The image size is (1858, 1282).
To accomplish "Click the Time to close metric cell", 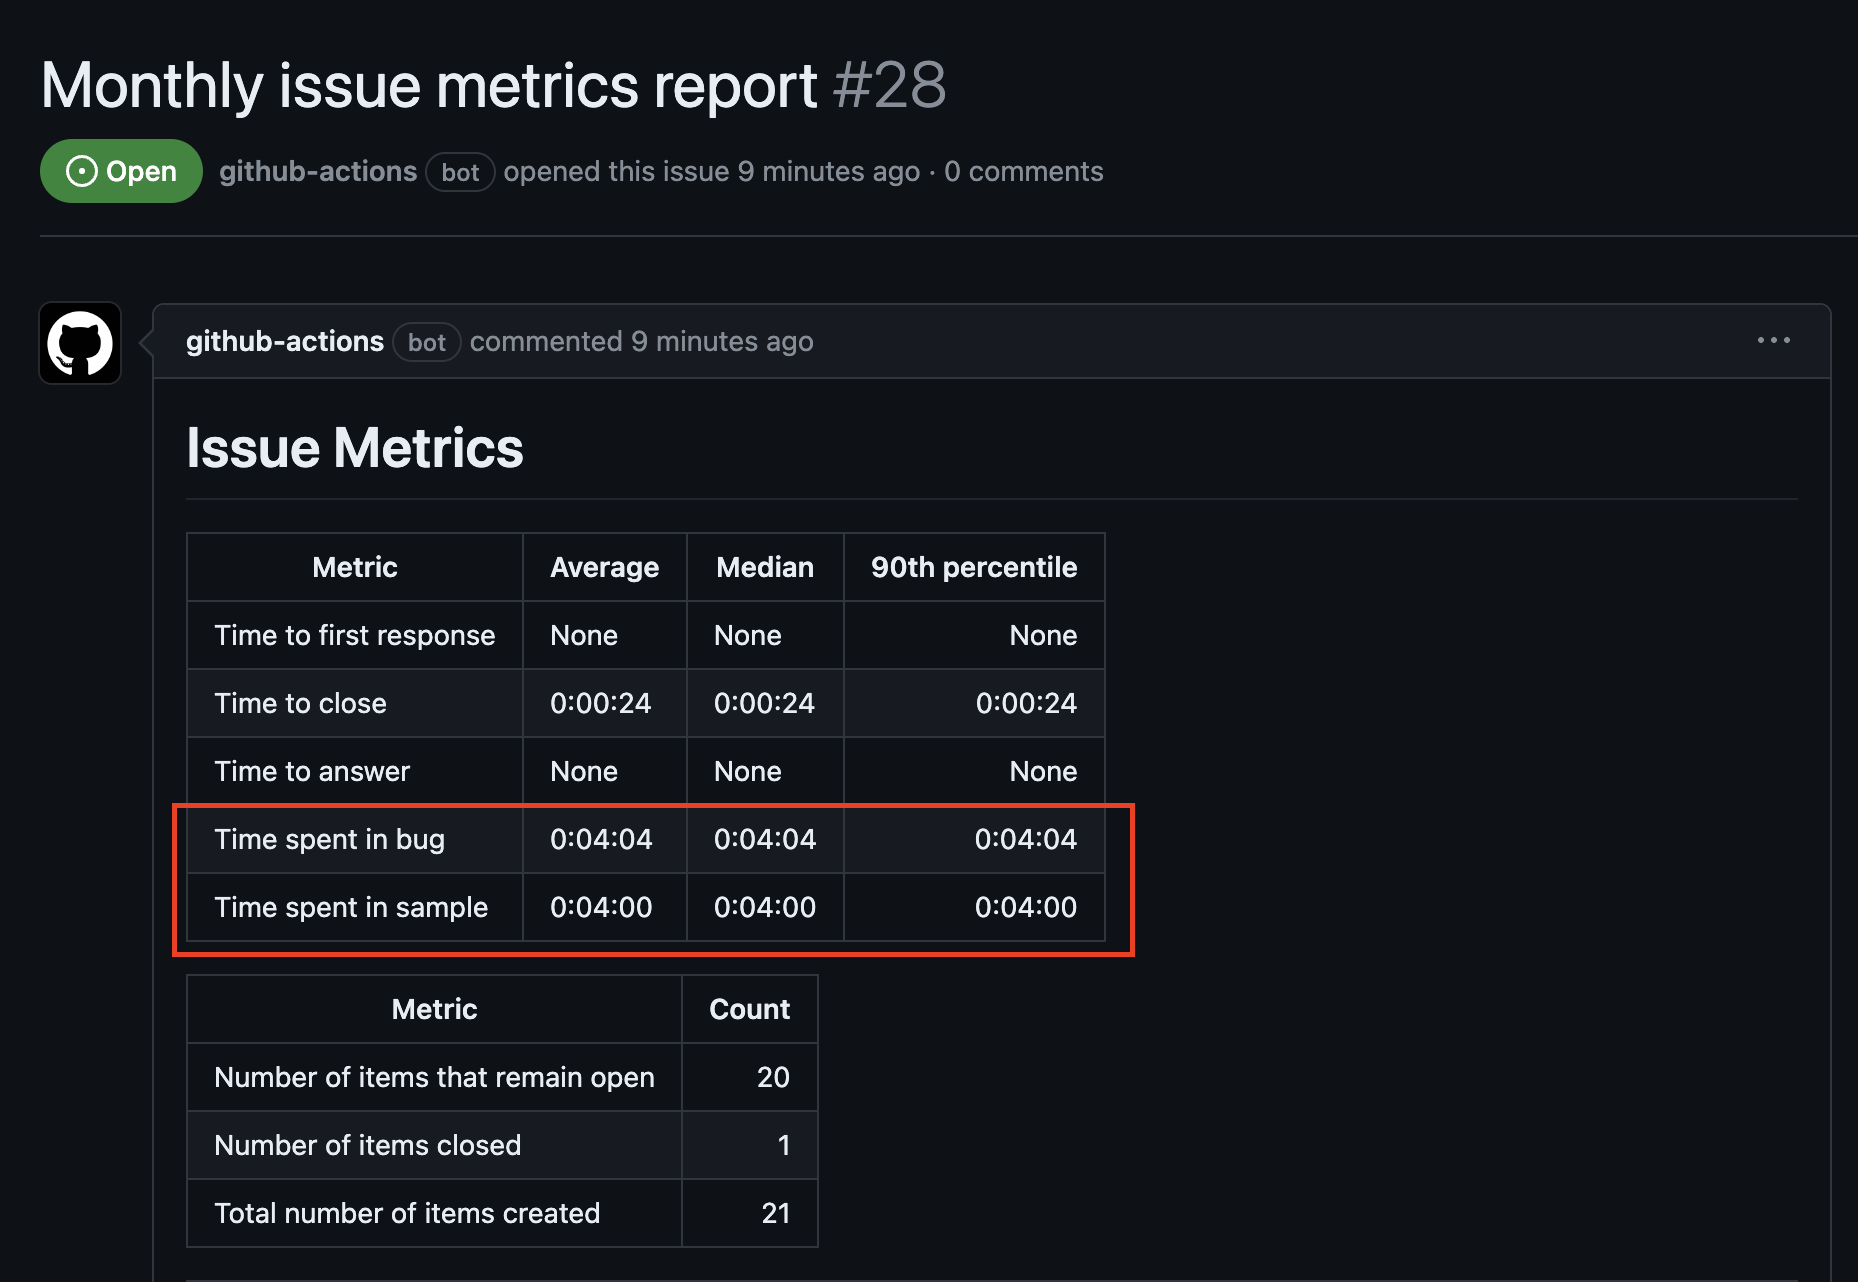I will click(x=300, y=703).
